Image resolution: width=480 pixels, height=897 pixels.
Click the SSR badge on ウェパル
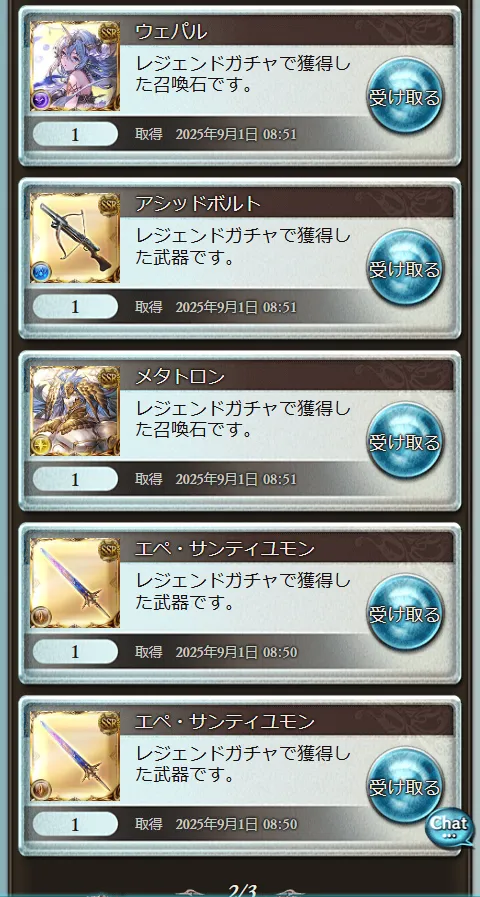[x=109, y=33]
